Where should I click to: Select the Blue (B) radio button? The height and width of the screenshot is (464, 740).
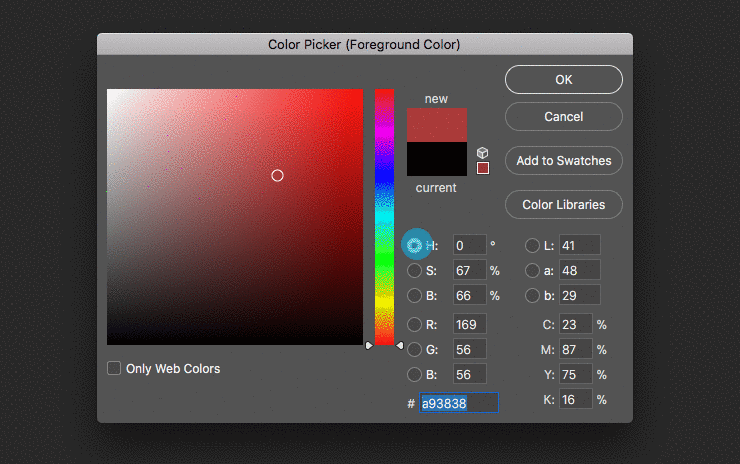415,374
